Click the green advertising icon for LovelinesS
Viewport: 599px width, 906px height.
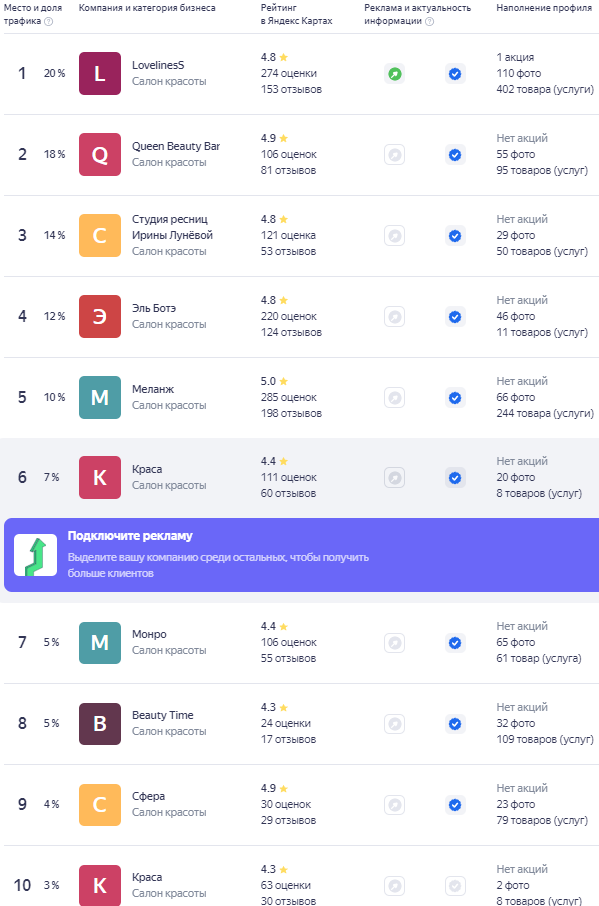point(395,74)
